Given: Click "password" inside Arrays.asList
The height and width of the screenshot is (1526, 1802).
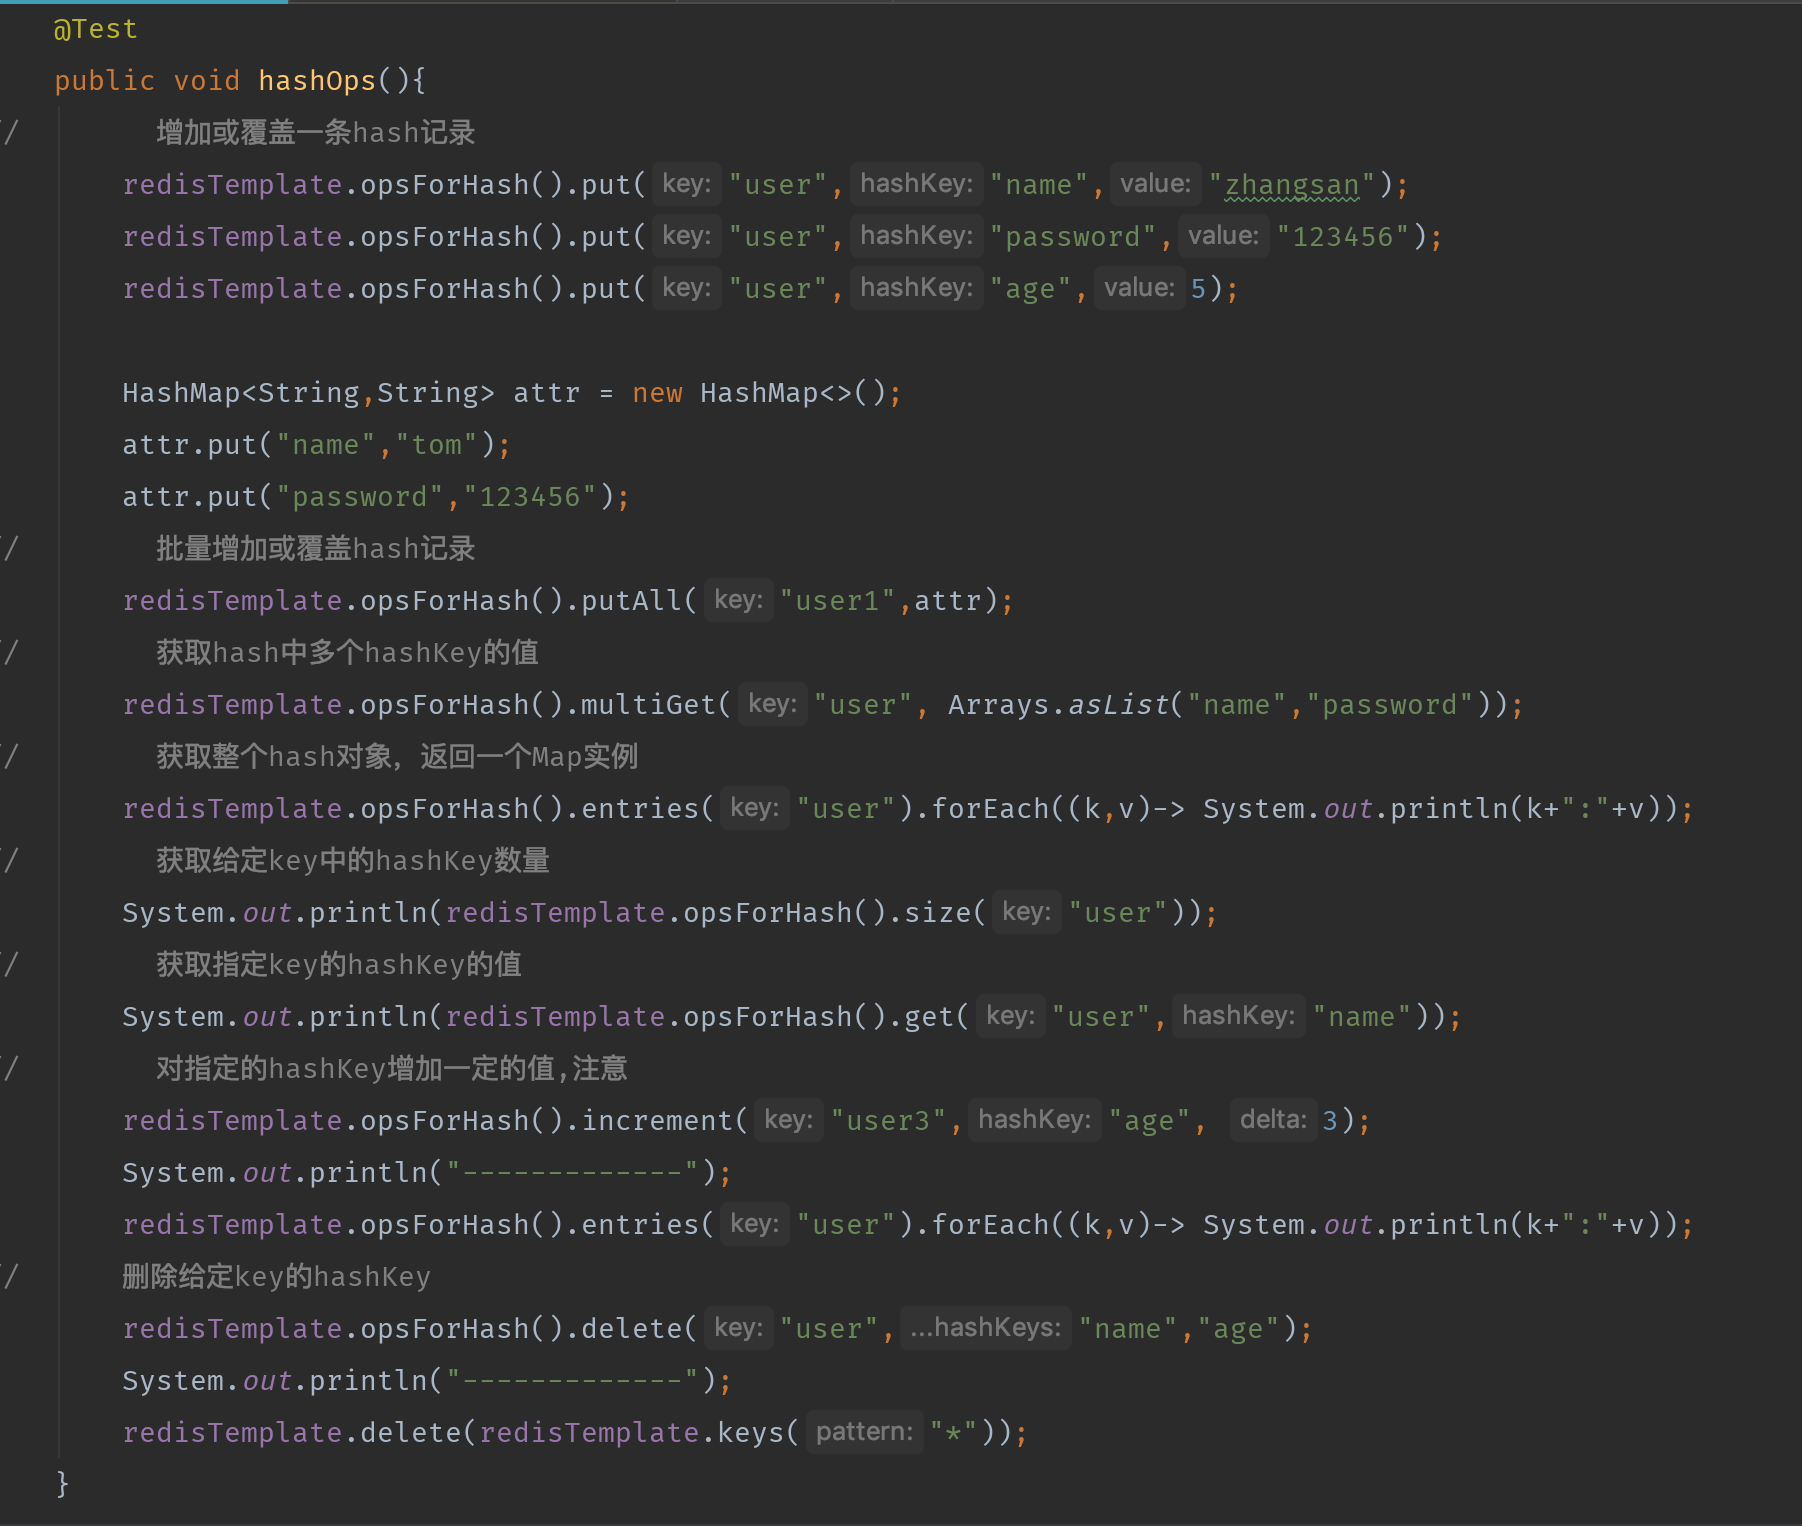Looking at the screenshot, I should click(1389, 705).
